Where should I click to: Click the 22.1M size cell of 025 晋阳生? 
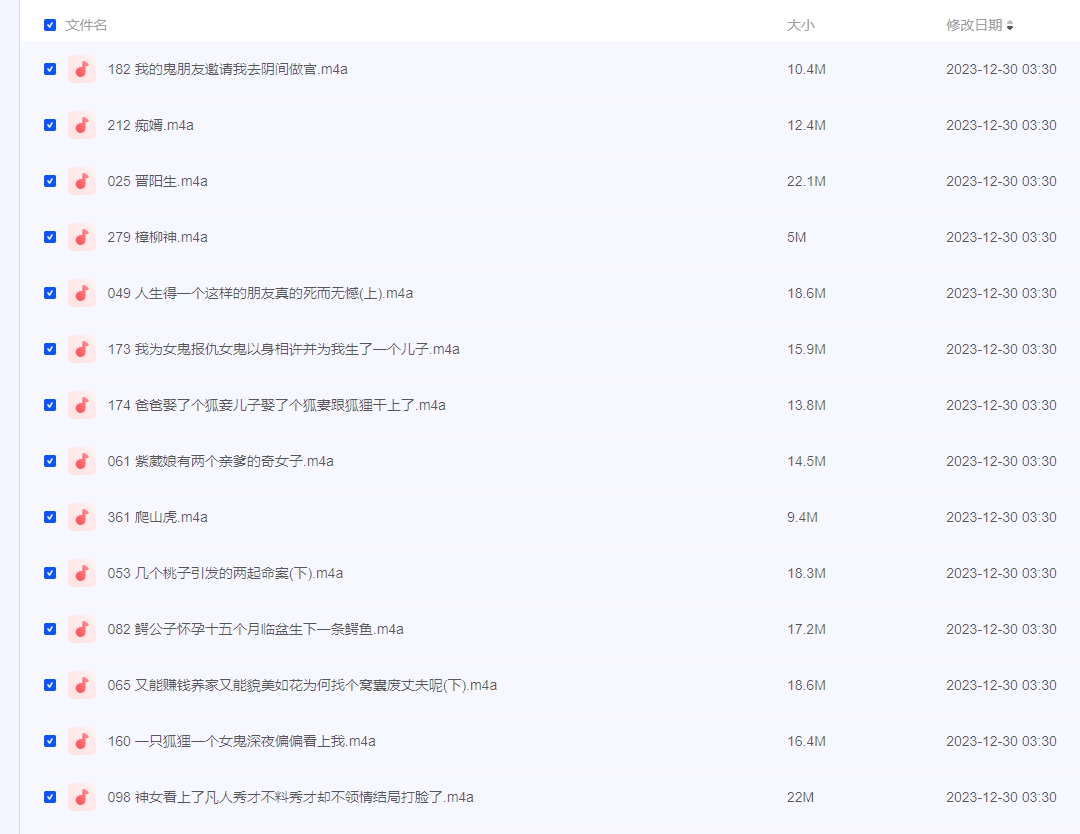pos(806,181)
